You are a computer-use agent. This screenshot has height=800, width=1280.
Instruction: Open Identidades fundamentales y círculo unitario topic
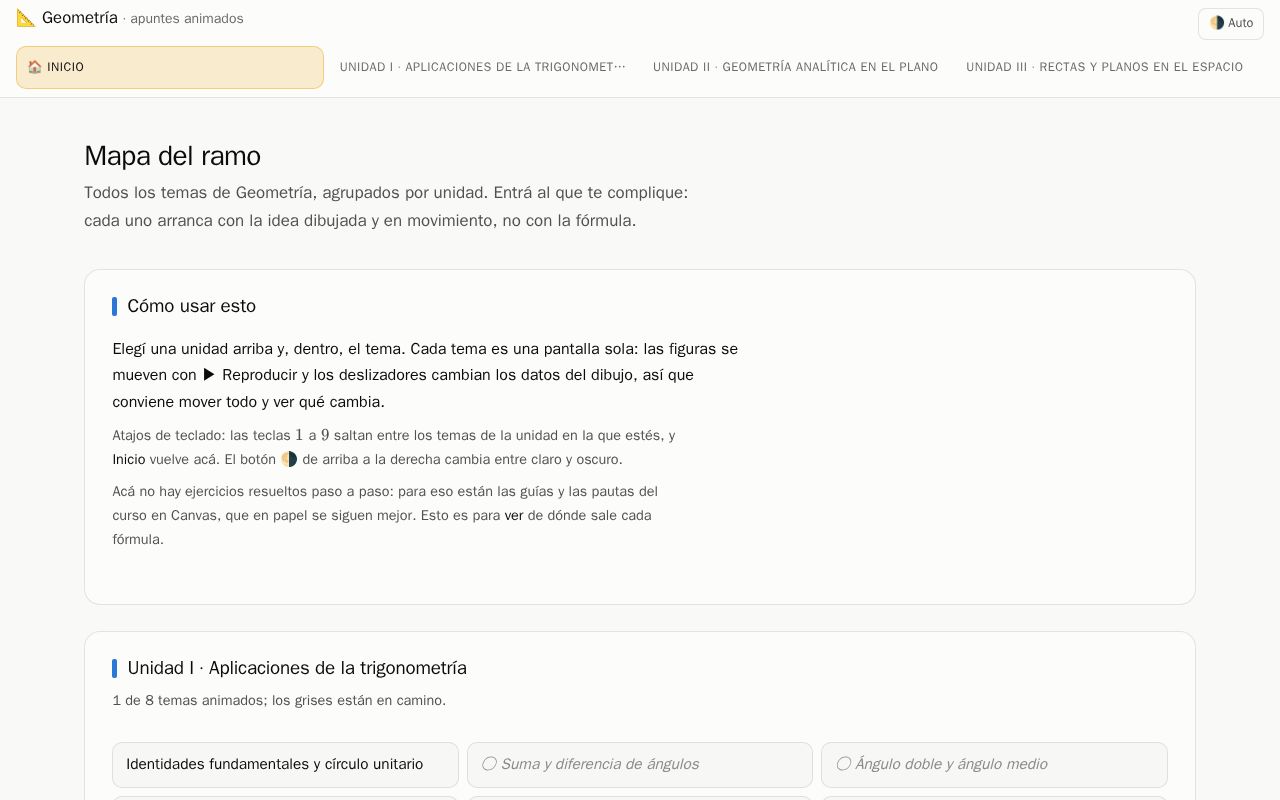click(x=285, y=765)
